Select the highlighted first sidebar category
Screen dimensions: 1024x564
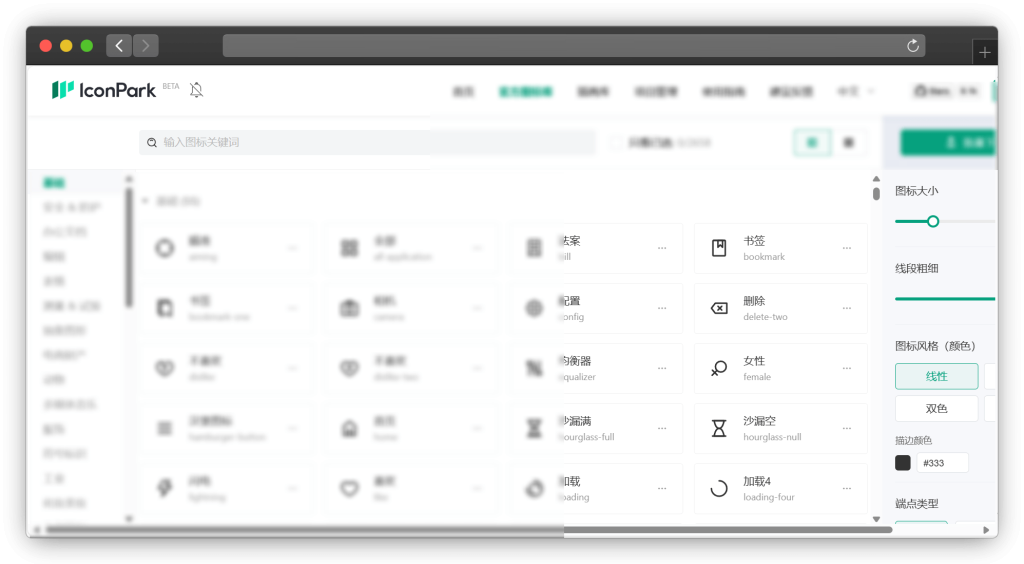54,183
